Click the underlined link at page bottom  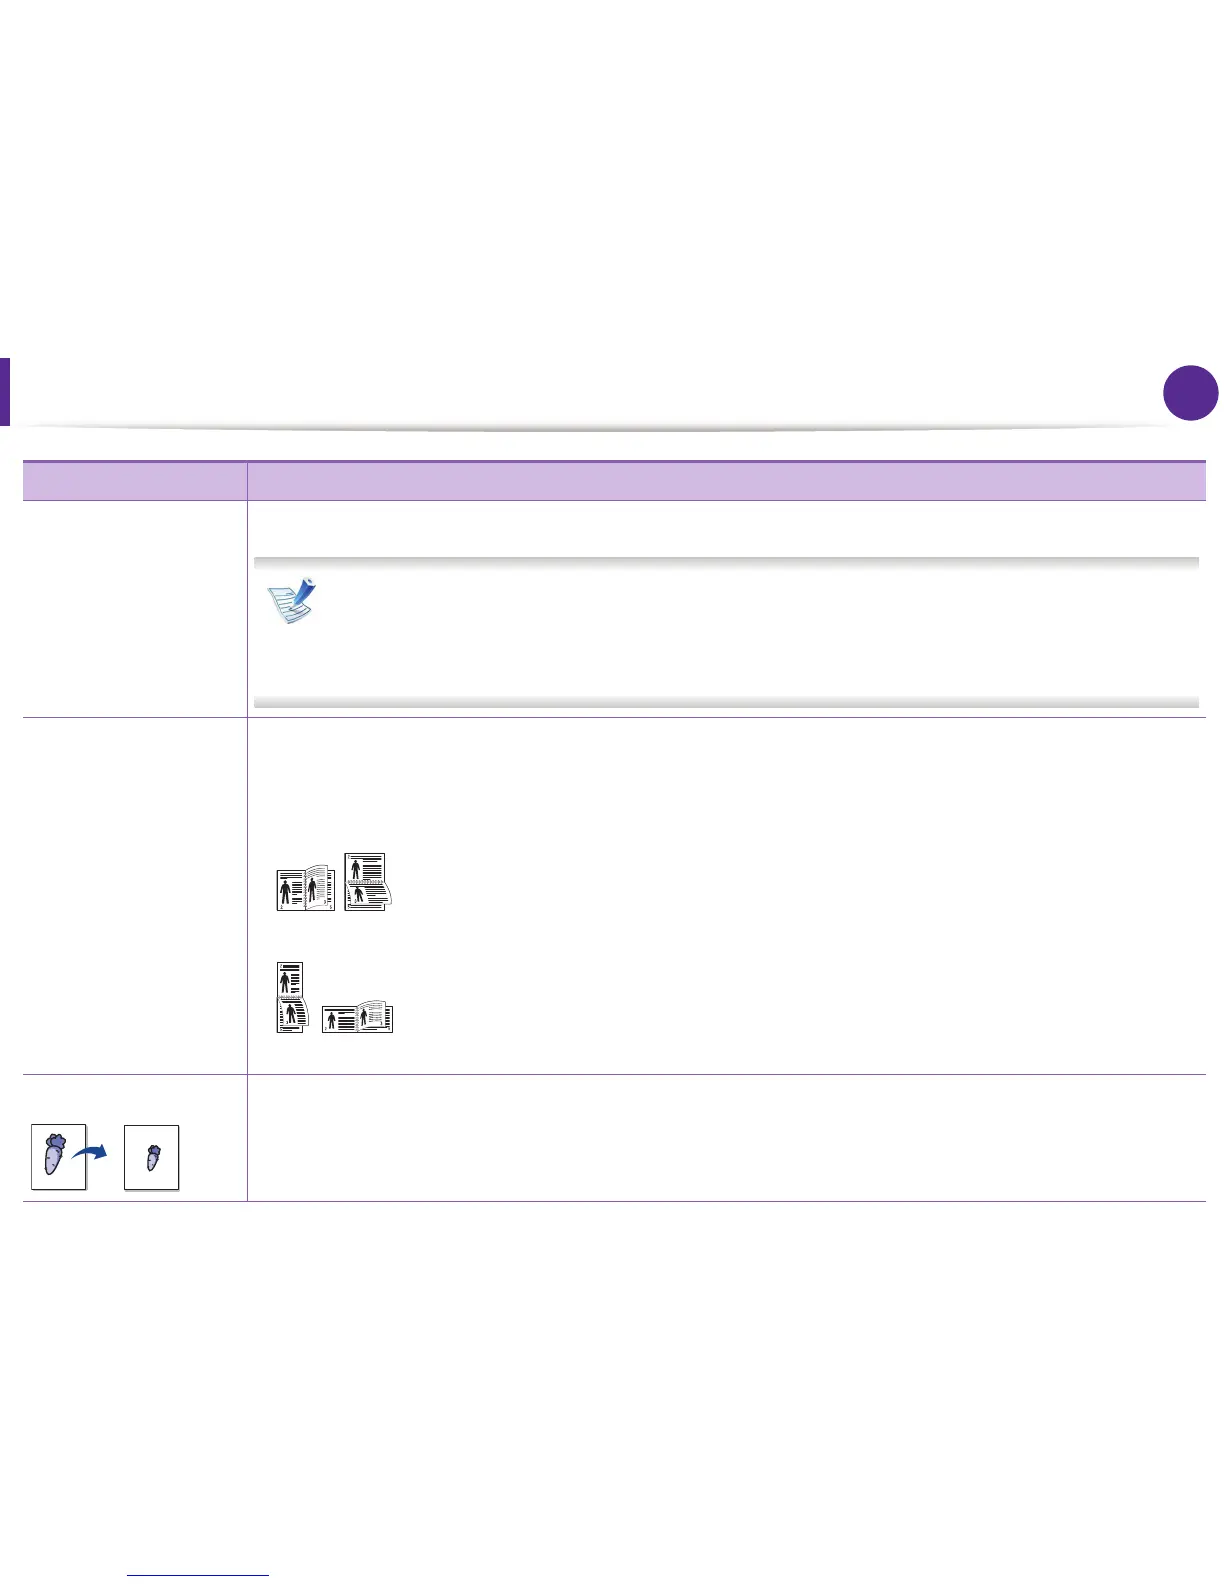199,1575
